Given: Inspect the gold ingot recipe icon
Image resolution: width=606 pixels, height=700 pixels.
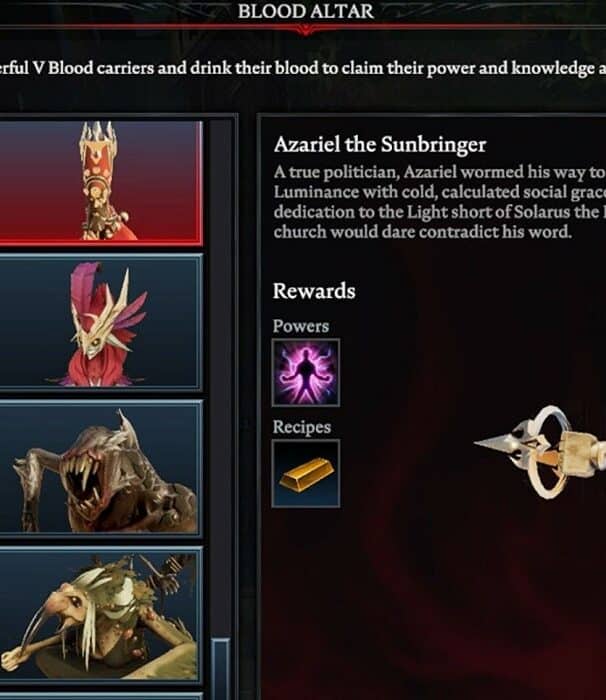Looking at the screenshot, I should 306,474.
